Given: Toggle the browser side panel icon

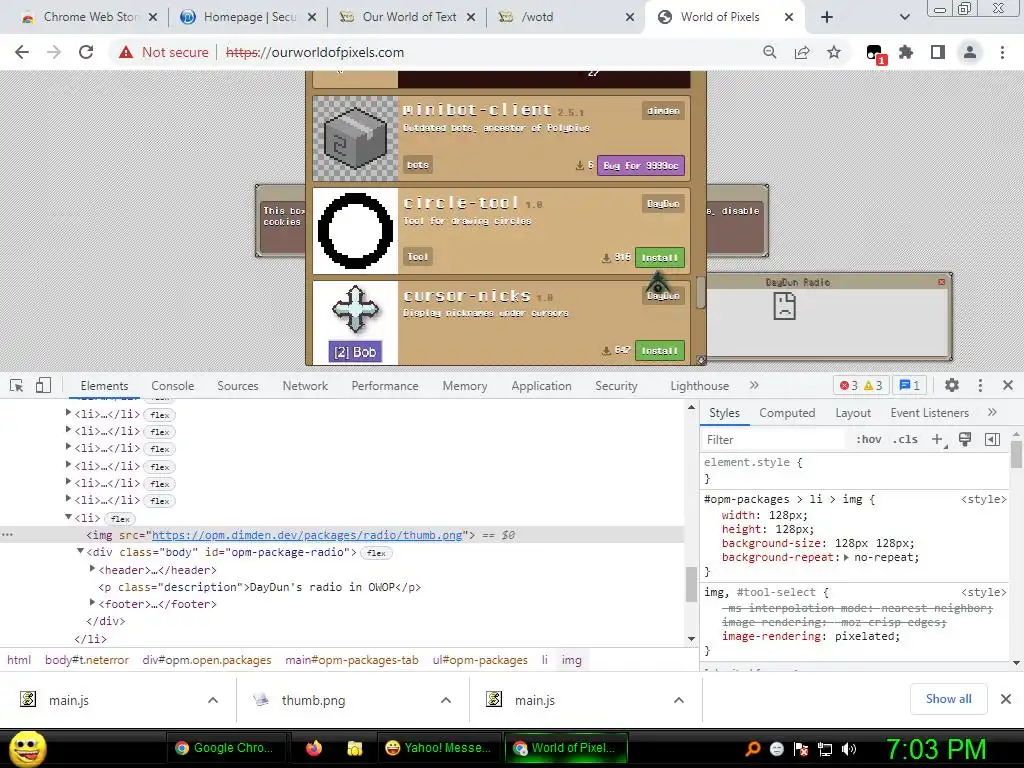Looking at the screenshot, I should pos(938,52).
